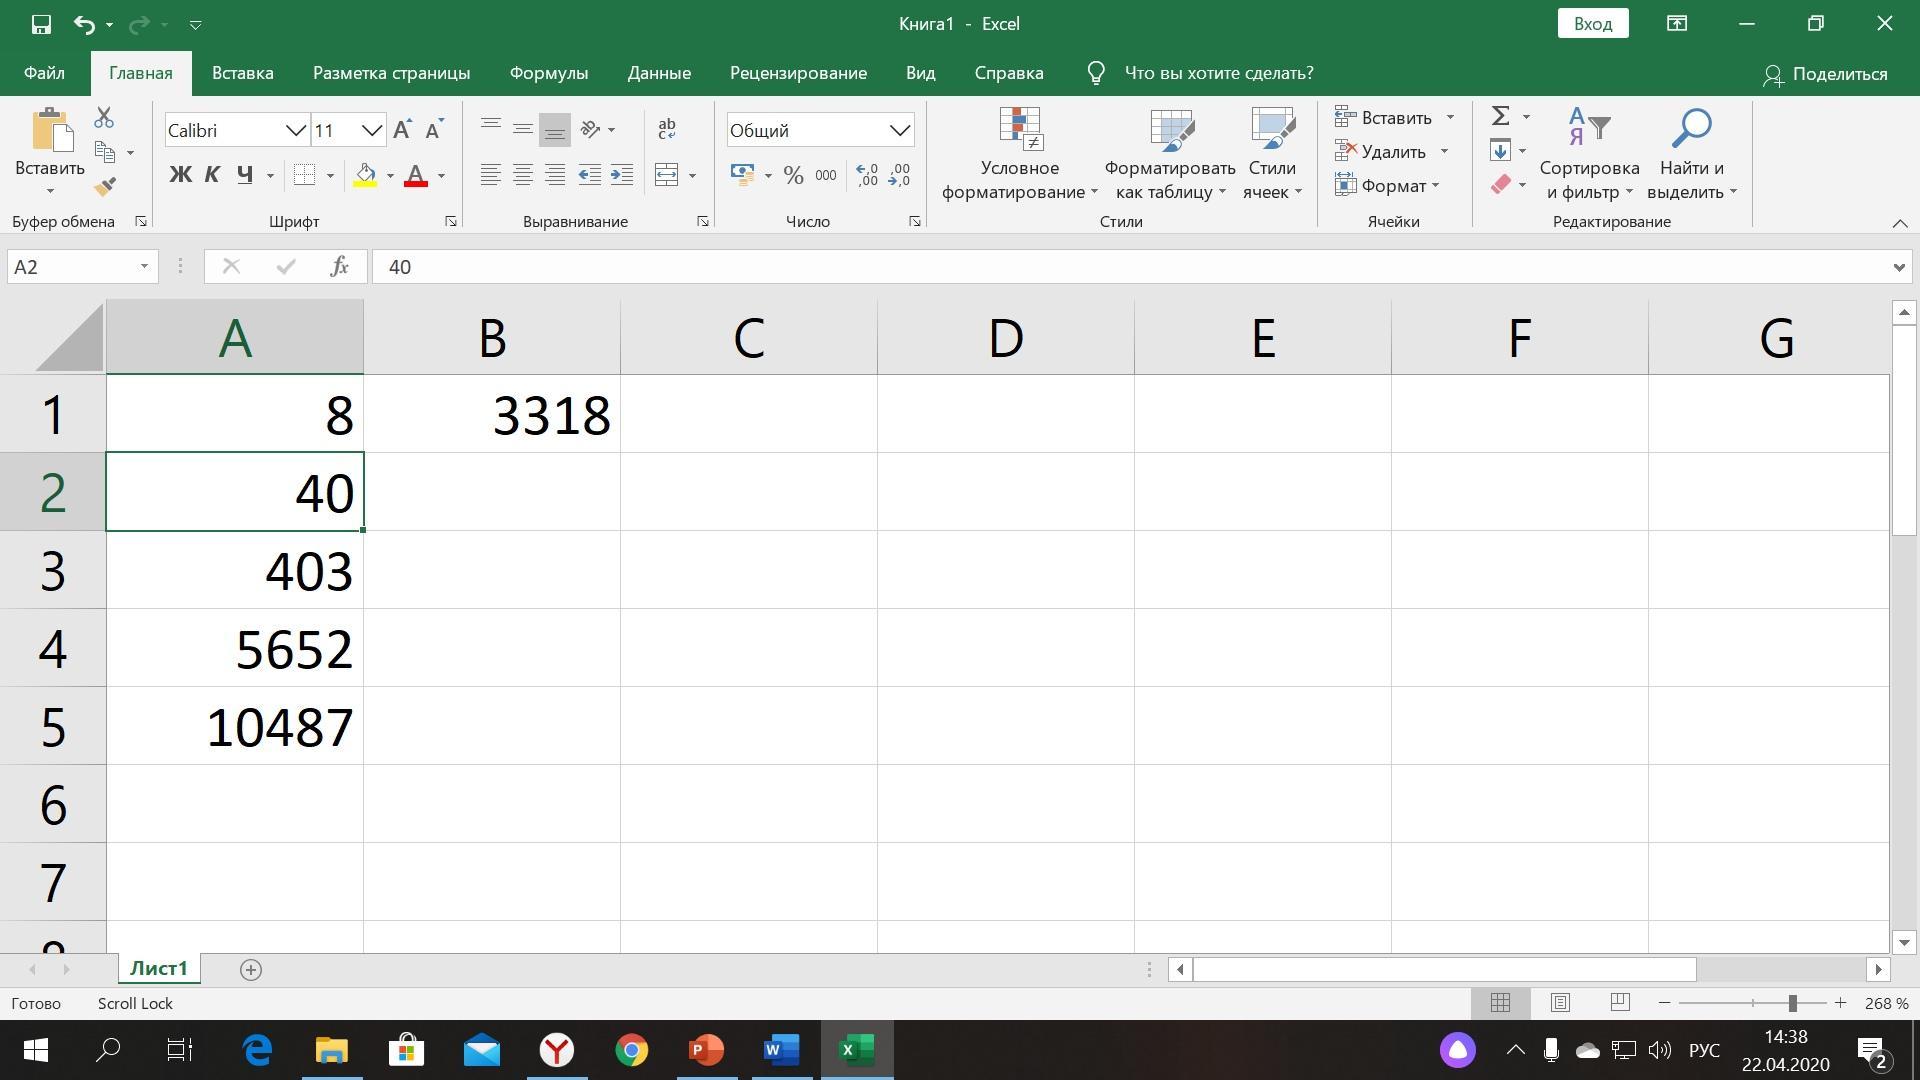Select cell B1 containing 3318
1920x1080 pixels.
tap(491, 414)
